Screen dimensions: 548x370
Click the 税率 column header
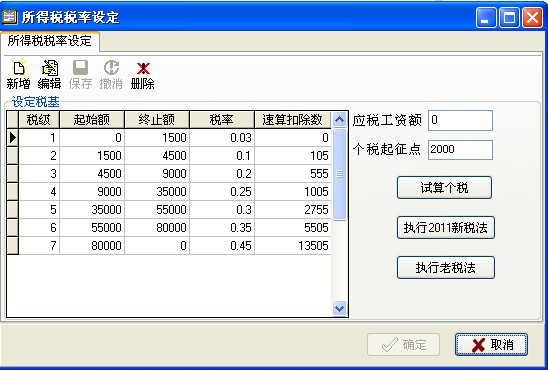(222, 120)
